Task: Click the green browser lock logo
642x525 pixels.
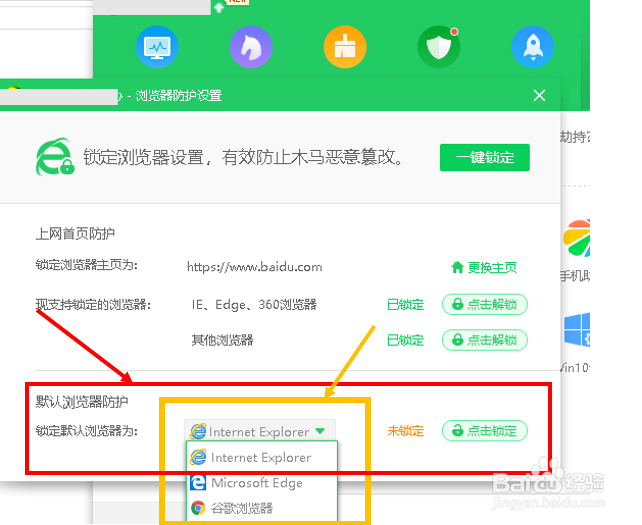Action: [x=55, y=157]
